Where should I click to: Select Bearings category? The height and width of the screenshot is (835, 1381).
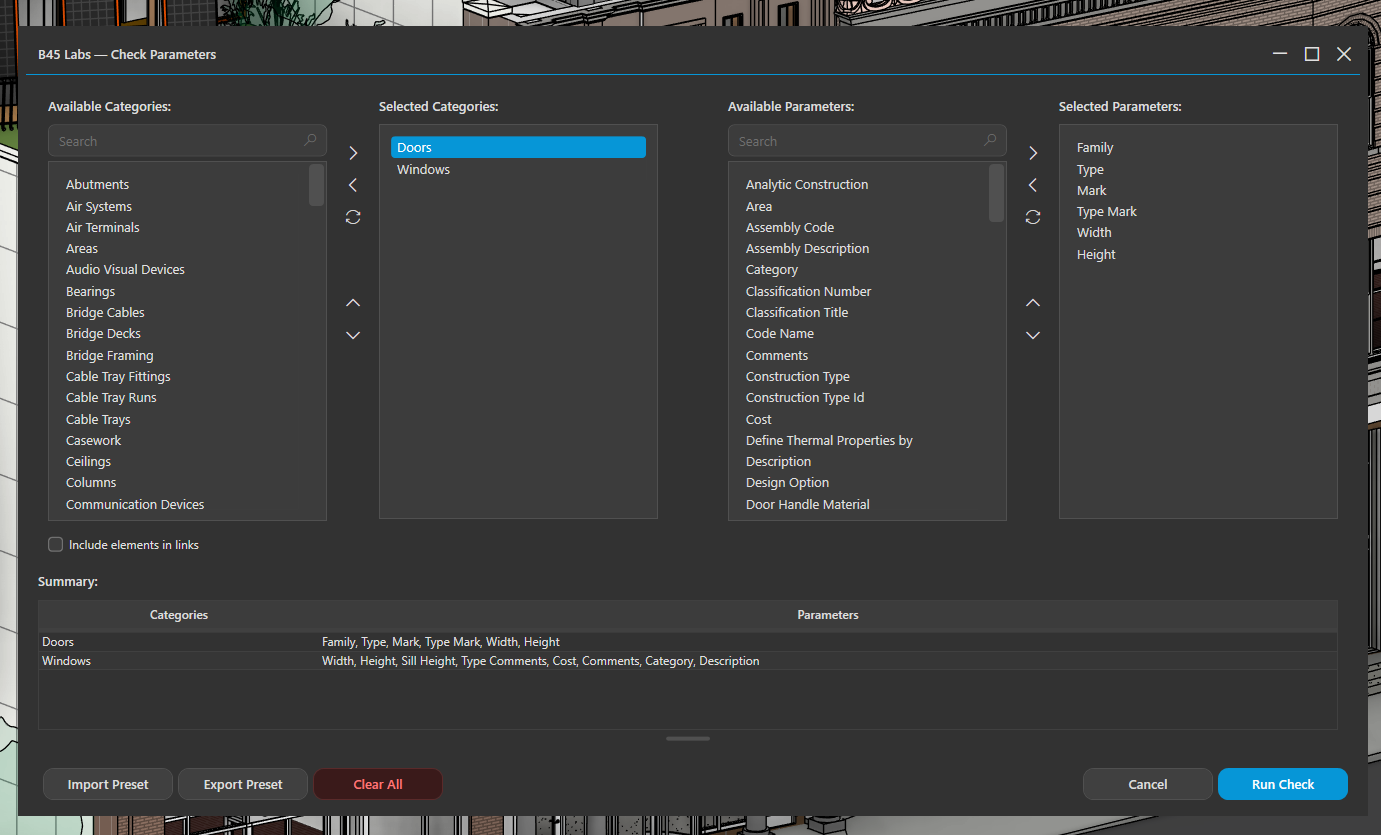(90, 291)
